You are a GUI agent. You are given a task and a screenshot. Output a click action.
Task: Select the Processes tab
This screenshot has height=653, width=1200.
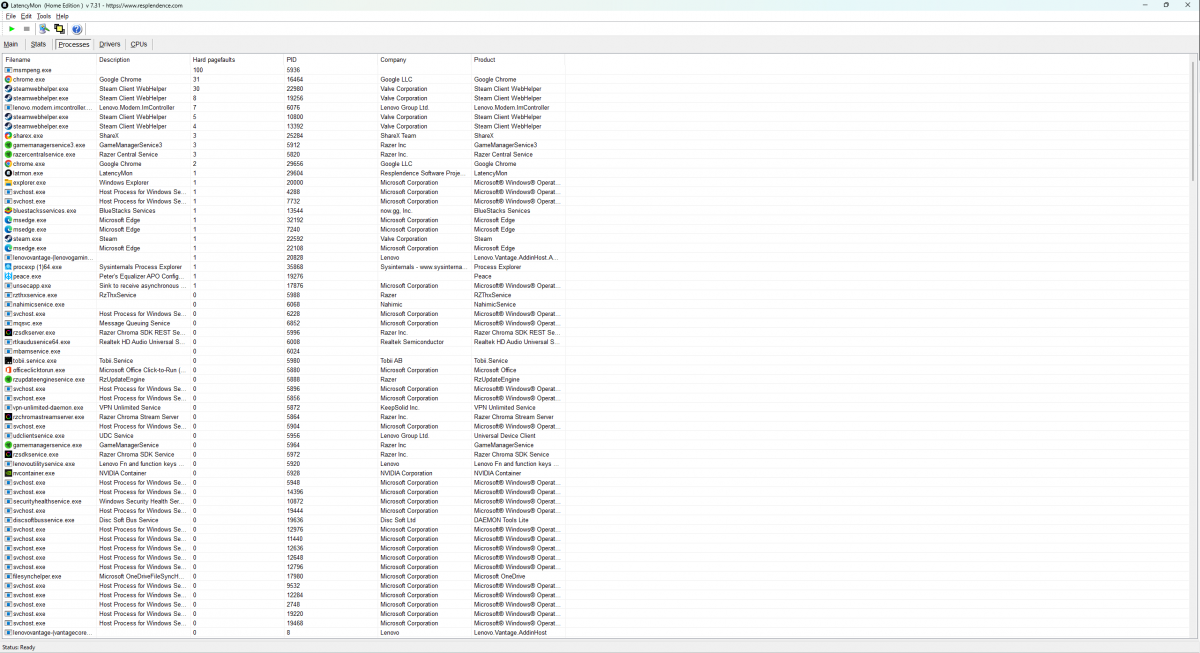click(73, 44)
